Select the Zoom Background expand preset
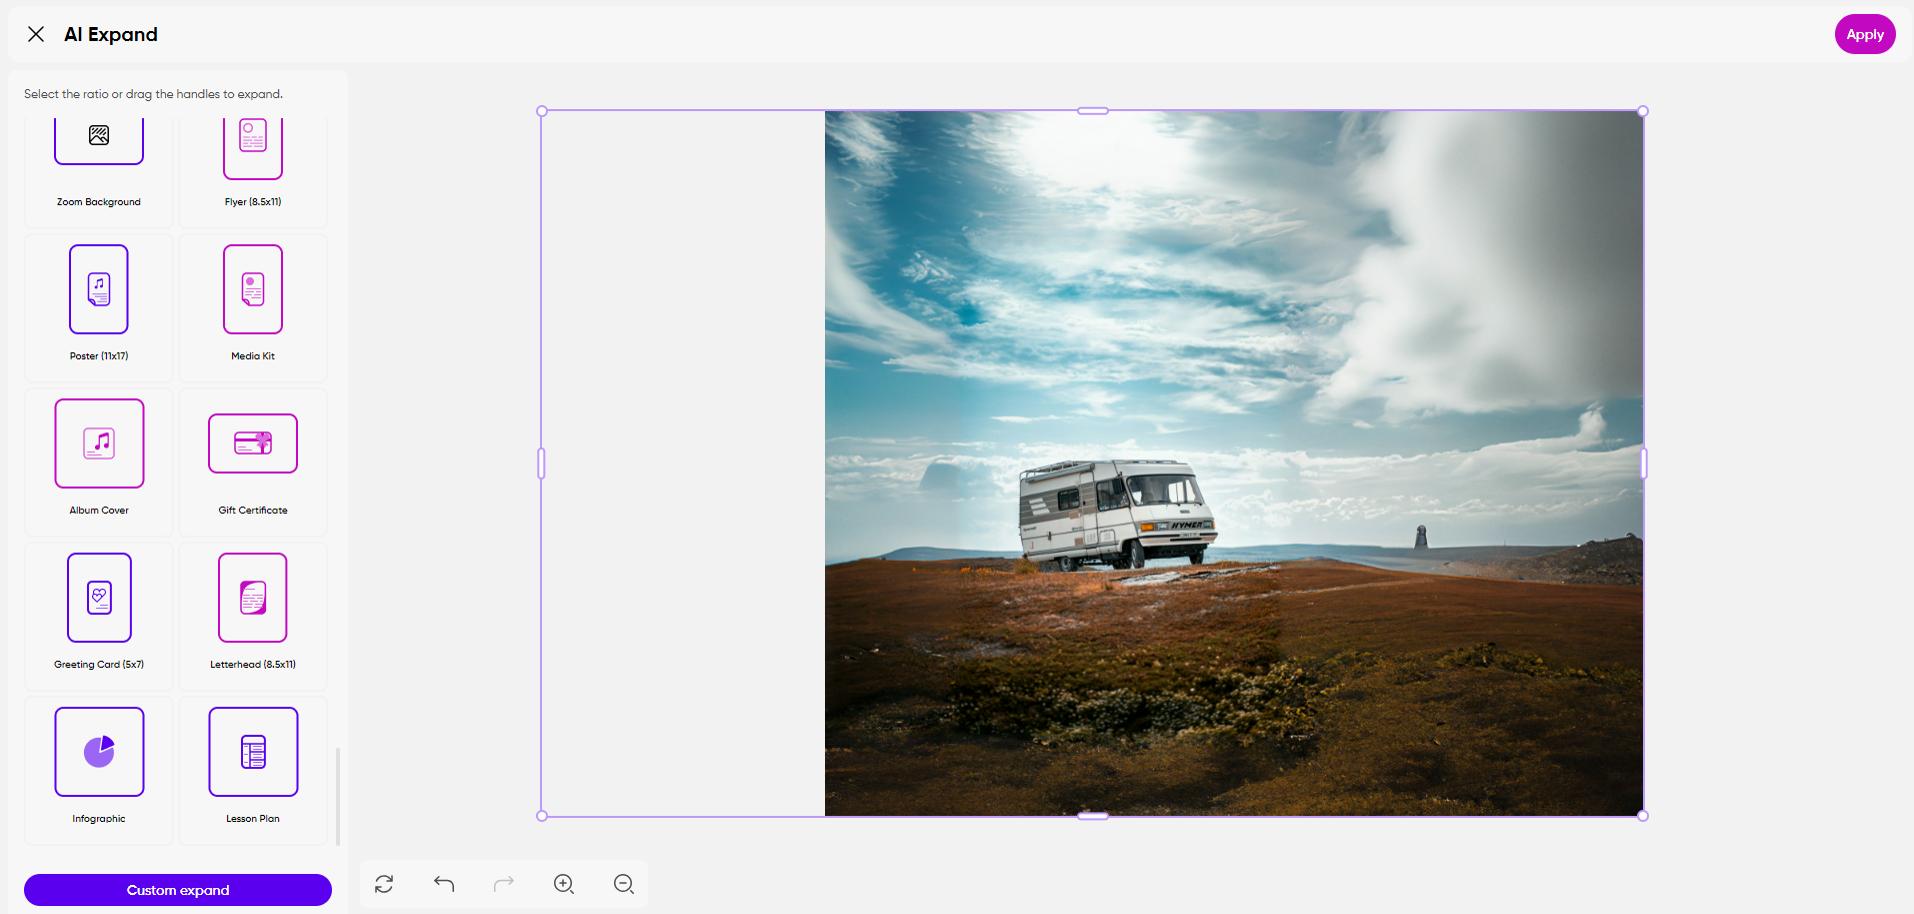 tap(98, 160)
